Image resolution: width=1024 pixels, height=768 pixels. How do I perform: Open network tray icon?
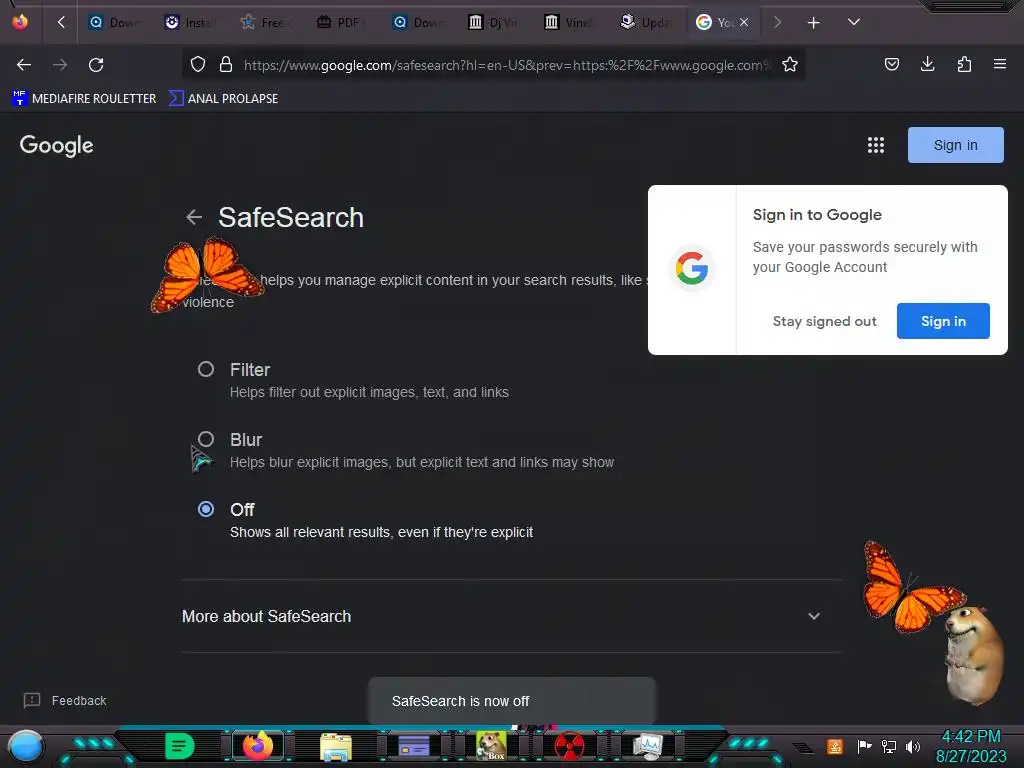(x=888, y=746)
